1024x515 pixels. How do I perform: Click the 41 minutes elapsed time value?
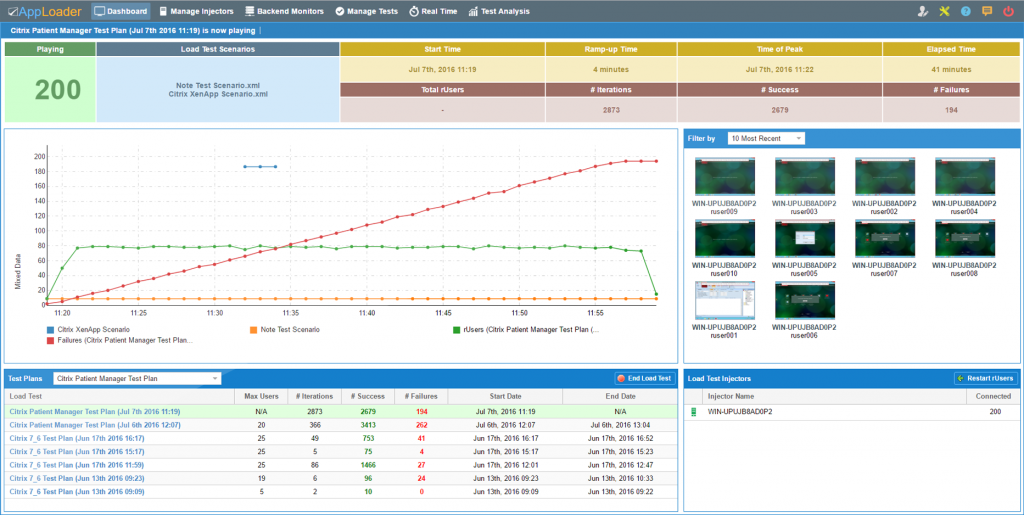click(x=951, y=69)
